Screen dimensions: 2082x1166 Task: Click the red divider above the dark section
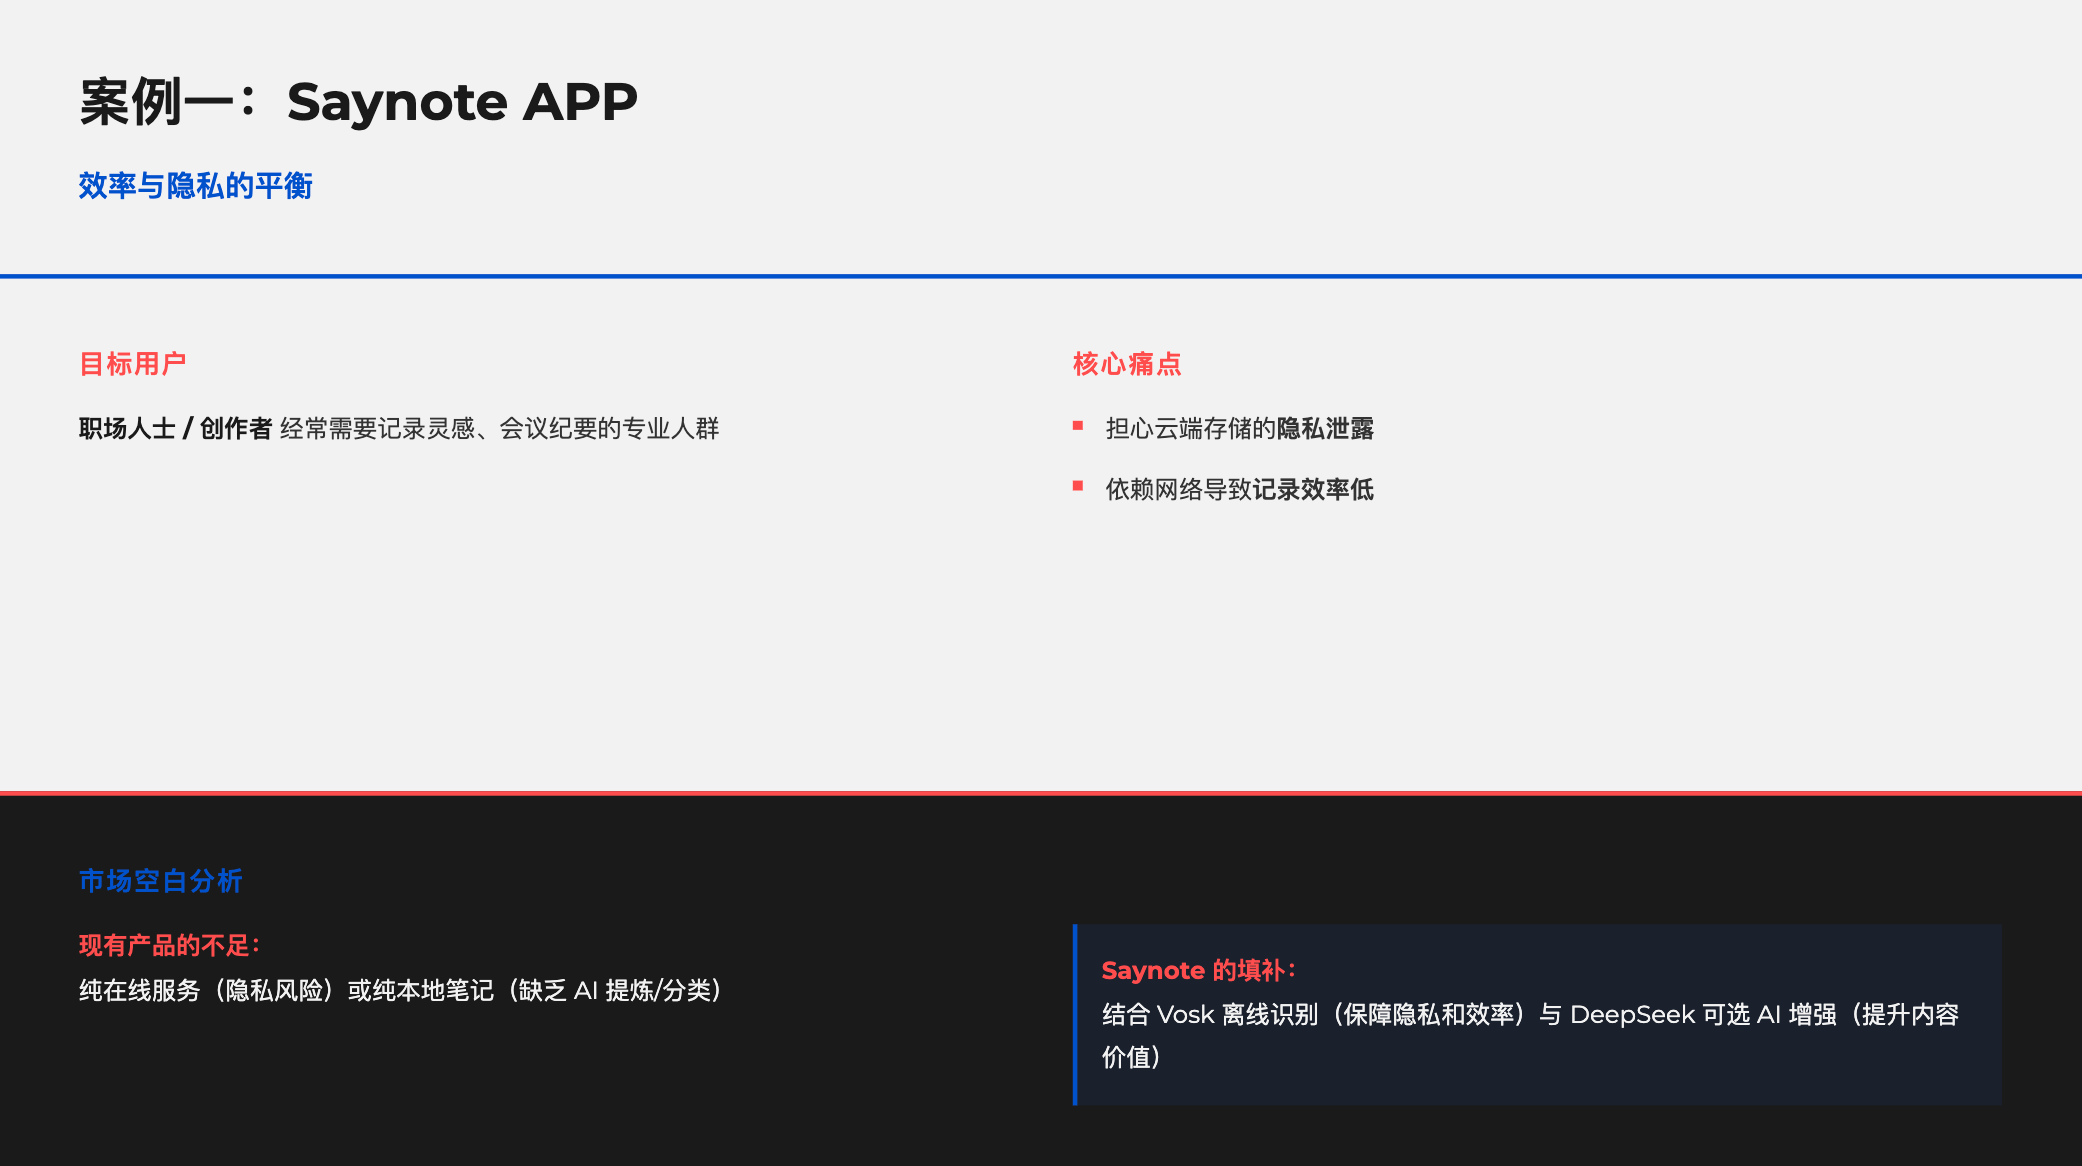[x=1040, y=793]
